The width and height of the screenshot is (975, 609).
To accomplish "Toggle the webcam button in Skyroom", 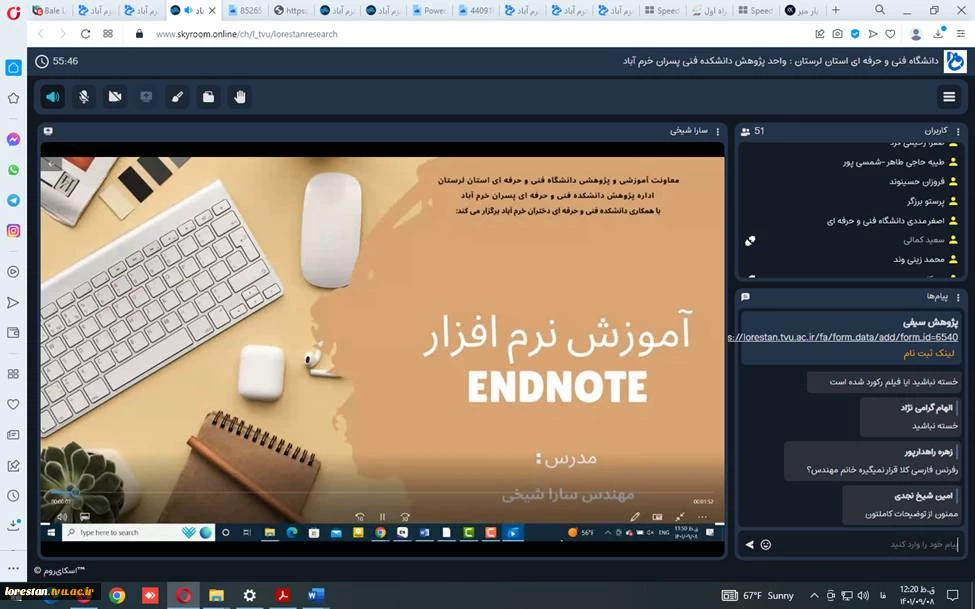I will coord(115,97).
